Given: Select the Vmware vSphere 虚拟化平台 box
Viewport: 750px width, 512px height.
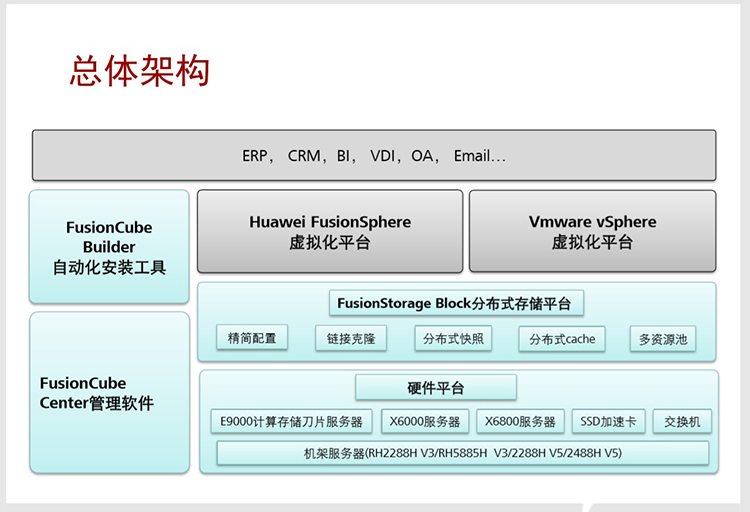Looking at the screenshot, I should coord(592,232).
